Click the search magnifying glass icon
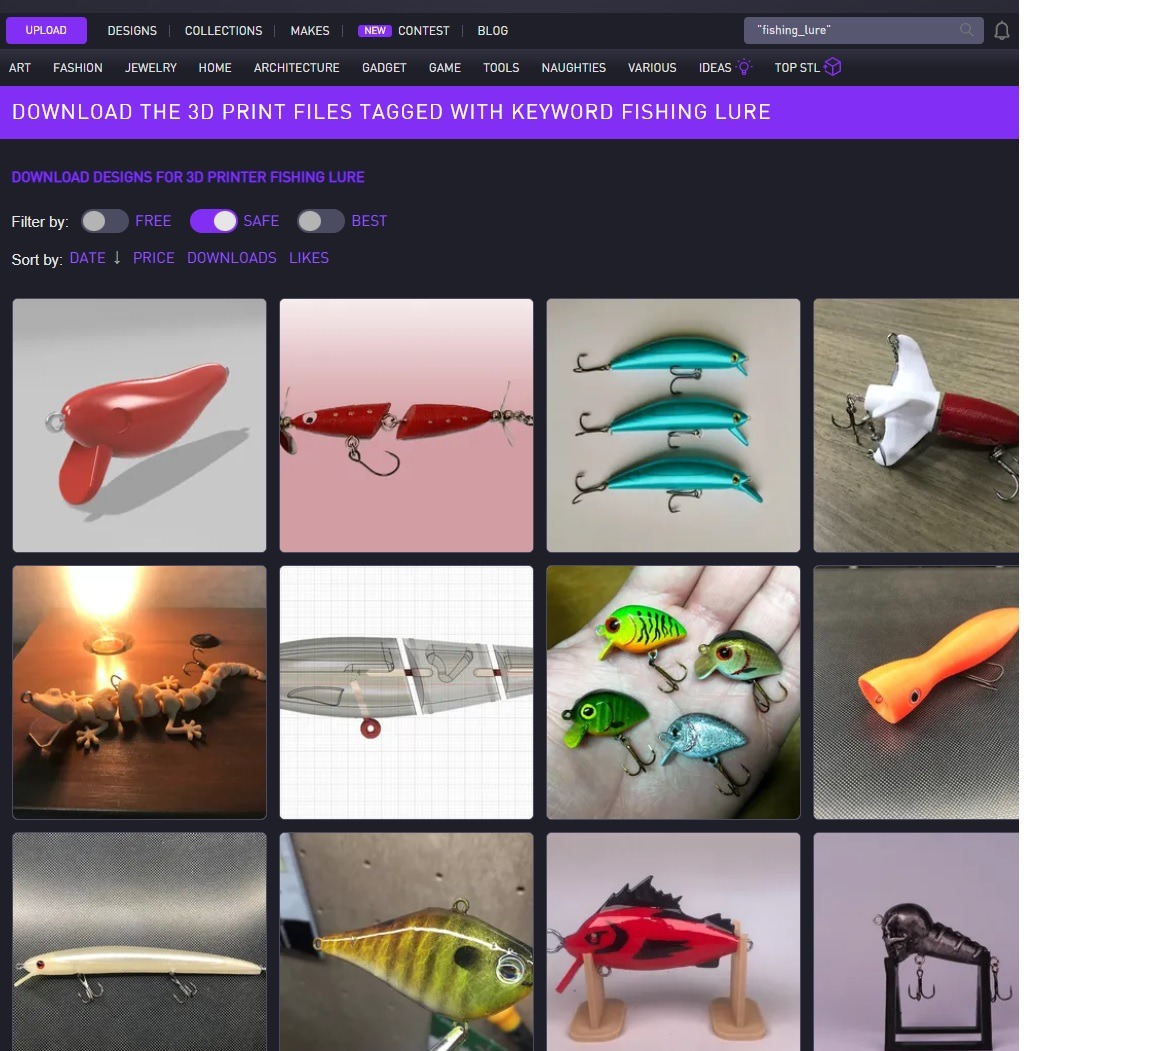 click(965, 31)
